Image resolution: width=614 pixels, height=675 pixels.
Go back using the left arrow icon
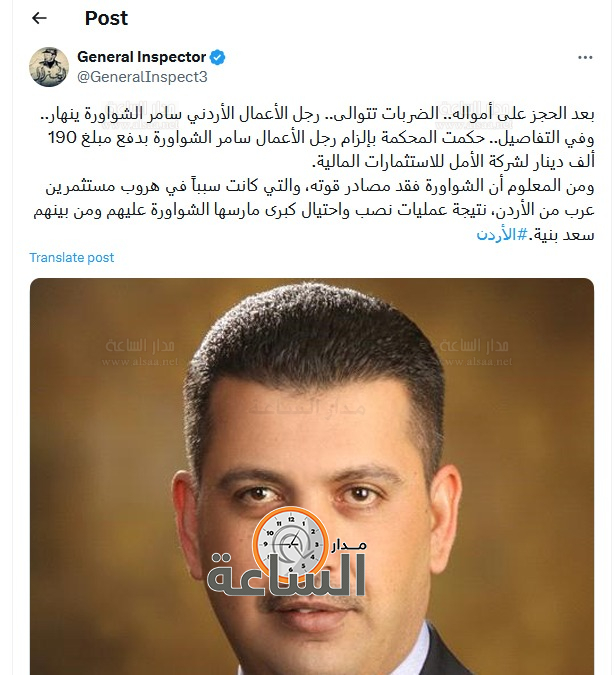click(39, 18)
